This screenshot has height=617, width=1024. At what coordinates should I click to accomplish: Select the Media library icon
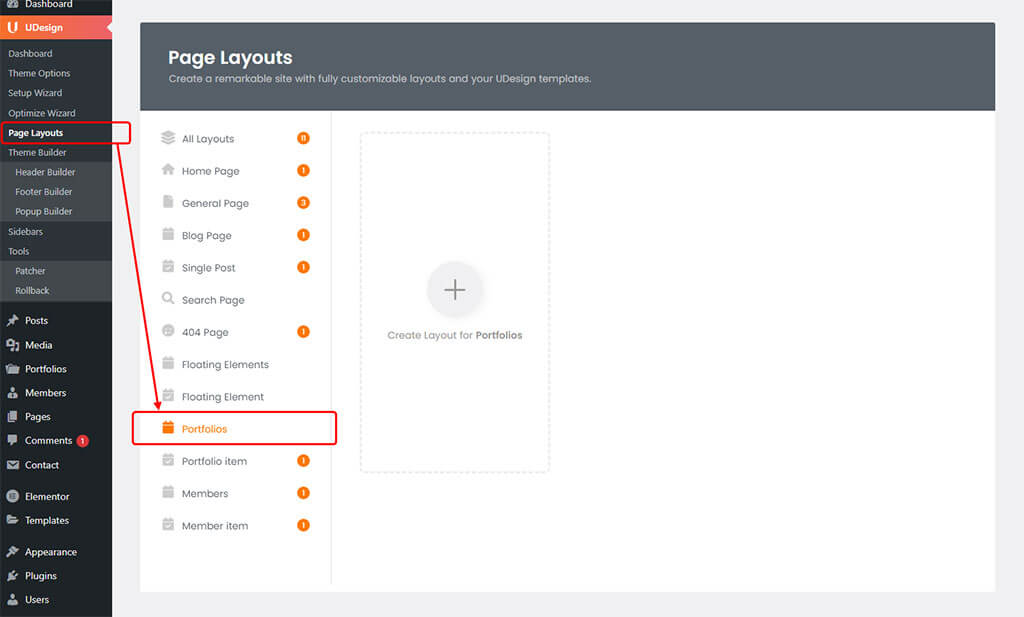coord(13,345)
